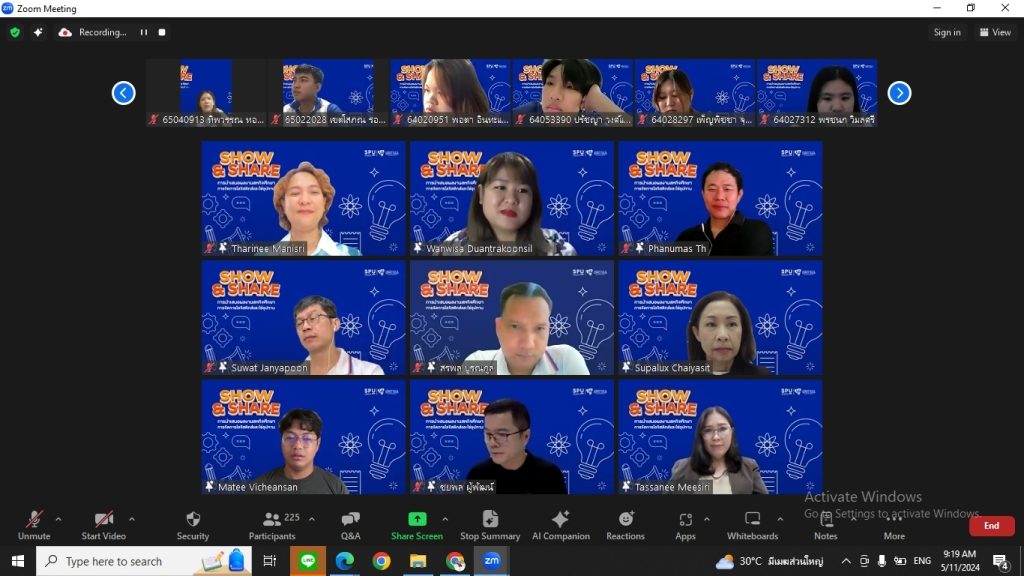Unmute the microphone
Image resolution: width=1024 pixels, height=576 pixels.
pos(34,526)
